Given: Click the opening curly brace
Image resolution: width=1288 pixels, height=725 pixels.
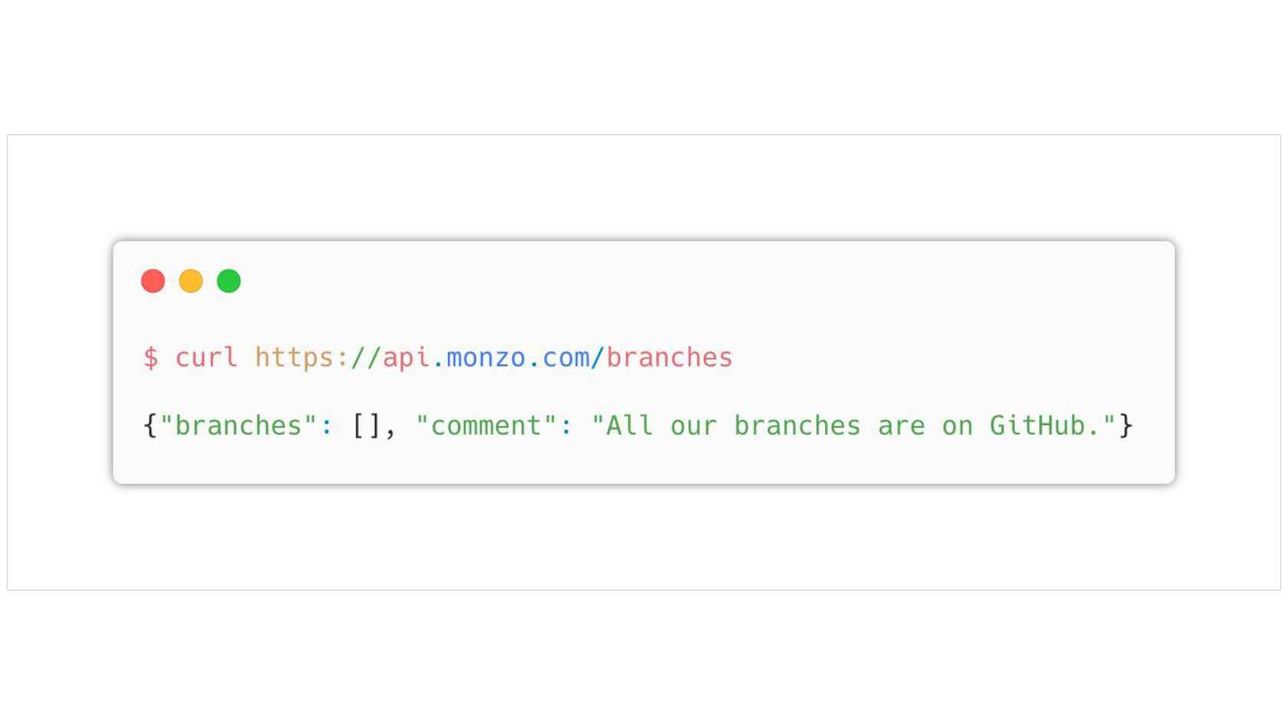Looking at the screenshot, I should (x=151, y=425).
